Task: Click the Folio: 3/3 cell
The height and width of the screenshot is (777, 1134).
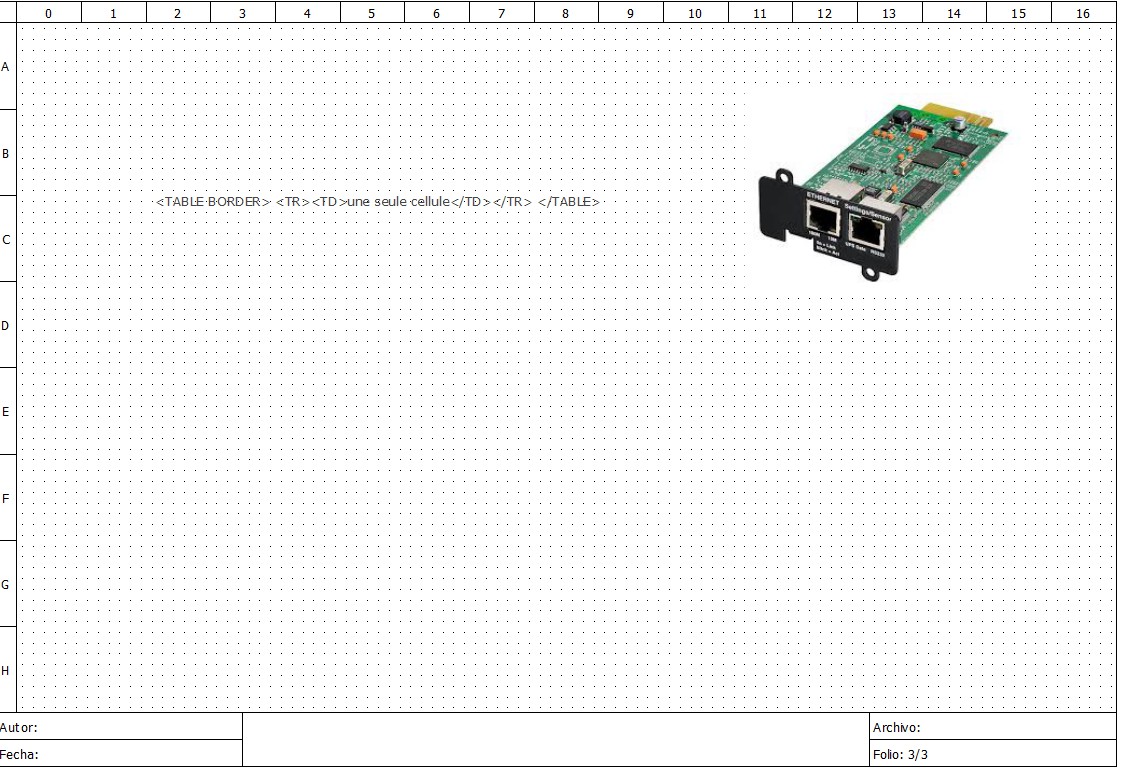Action: click(991, 754)
